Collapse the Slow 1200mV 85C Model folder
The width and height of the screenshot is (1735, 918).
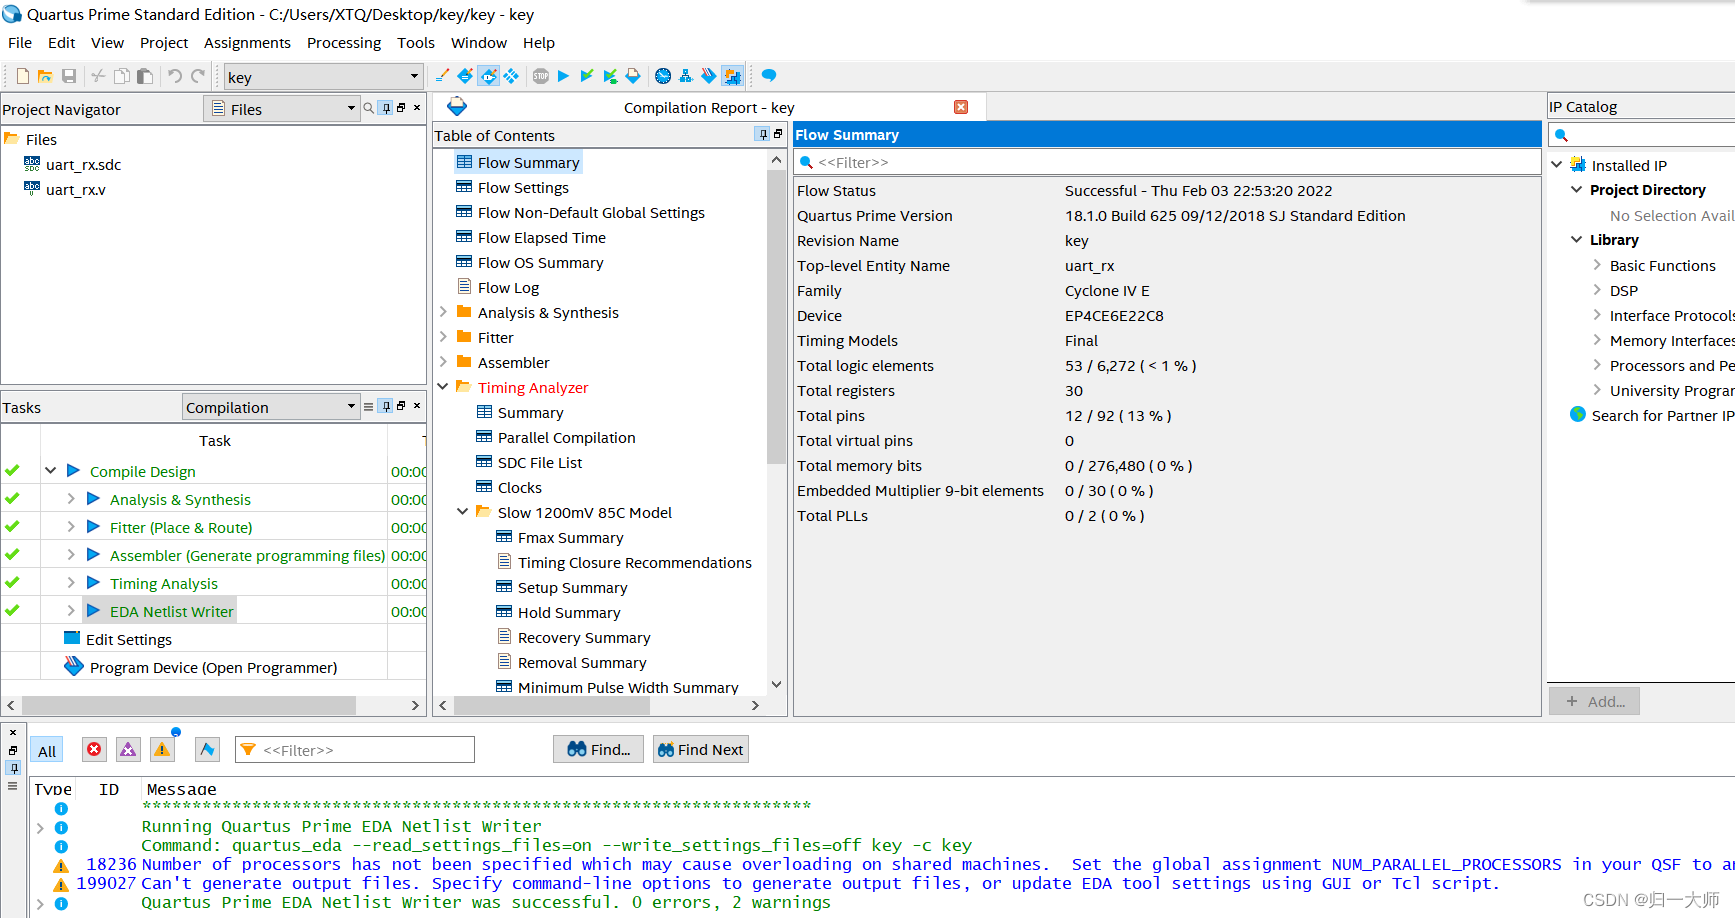pyautogui.click(x=463, y=512)
